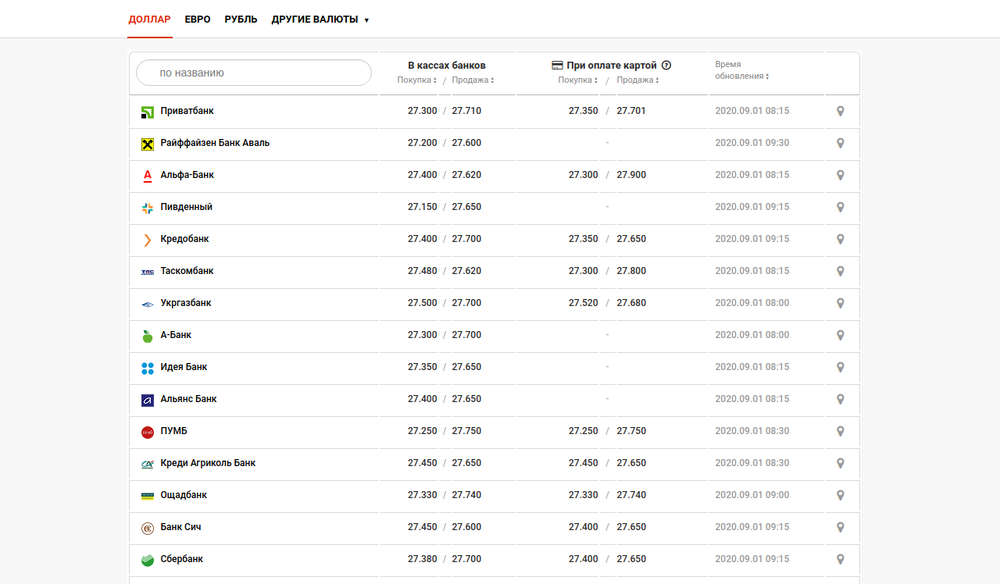Open the Пивденный bank link
Screen dimensions: 1000x584
[x=186, y=207]
